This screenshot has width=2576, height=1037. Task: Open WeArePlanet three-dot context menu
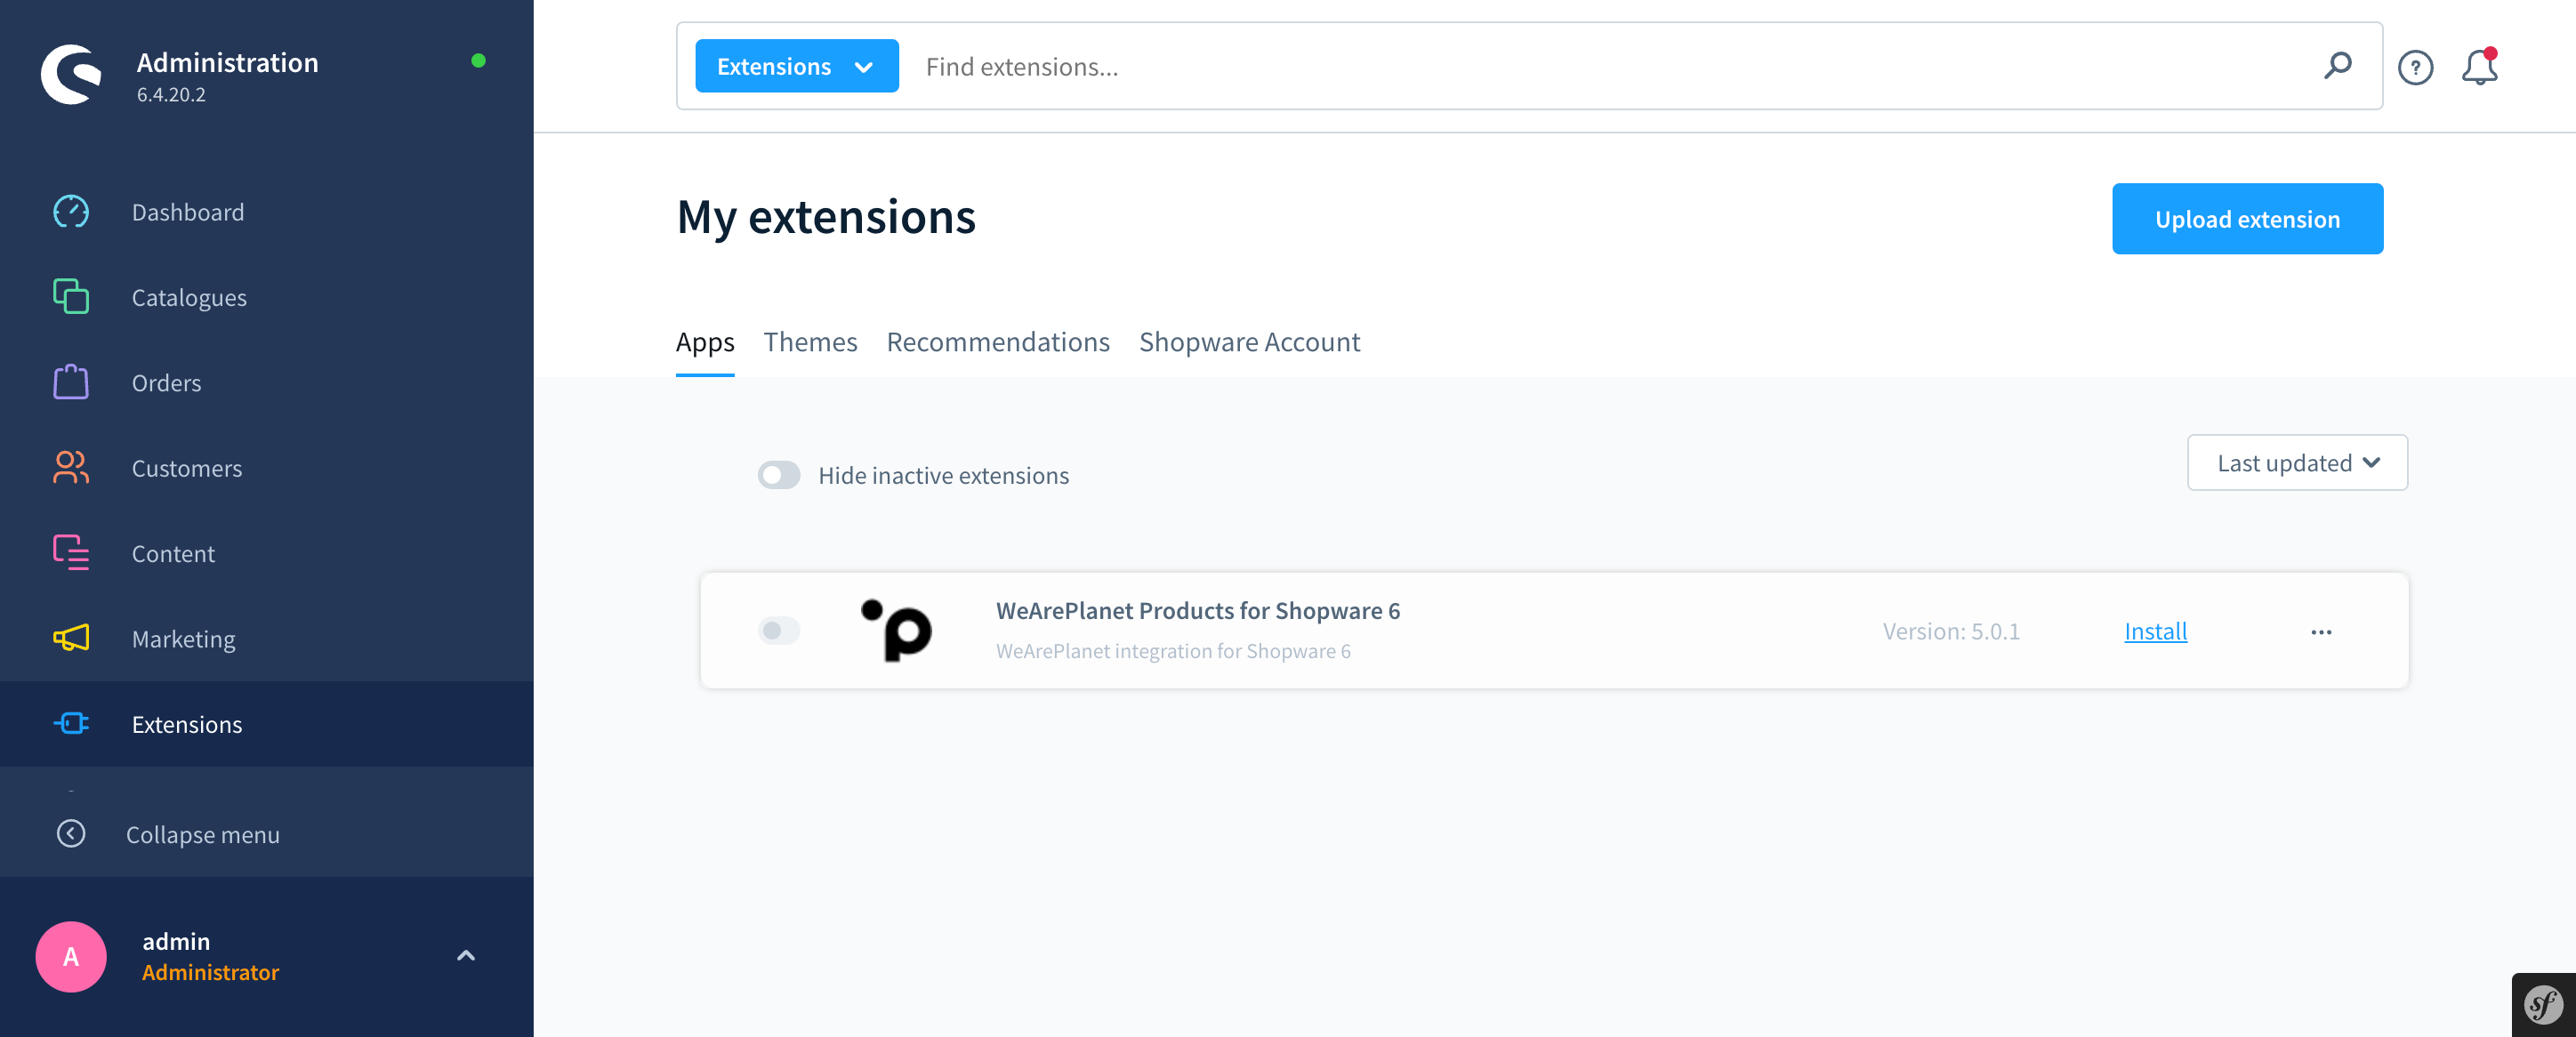tap(2321, 632)
